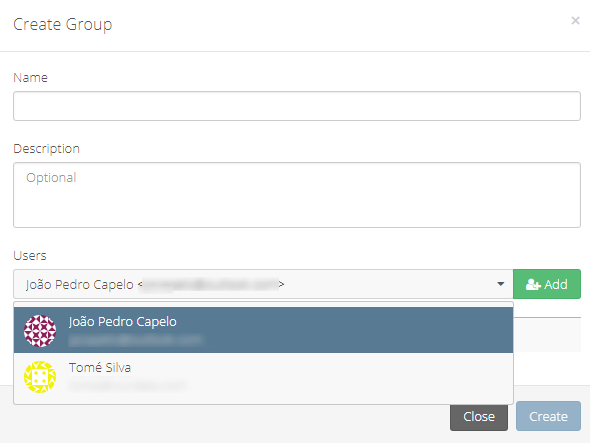Viewport: 590px width, 443px height.
Task: Open the Users dropdown arrow
Action: click(x=500, y=284)
